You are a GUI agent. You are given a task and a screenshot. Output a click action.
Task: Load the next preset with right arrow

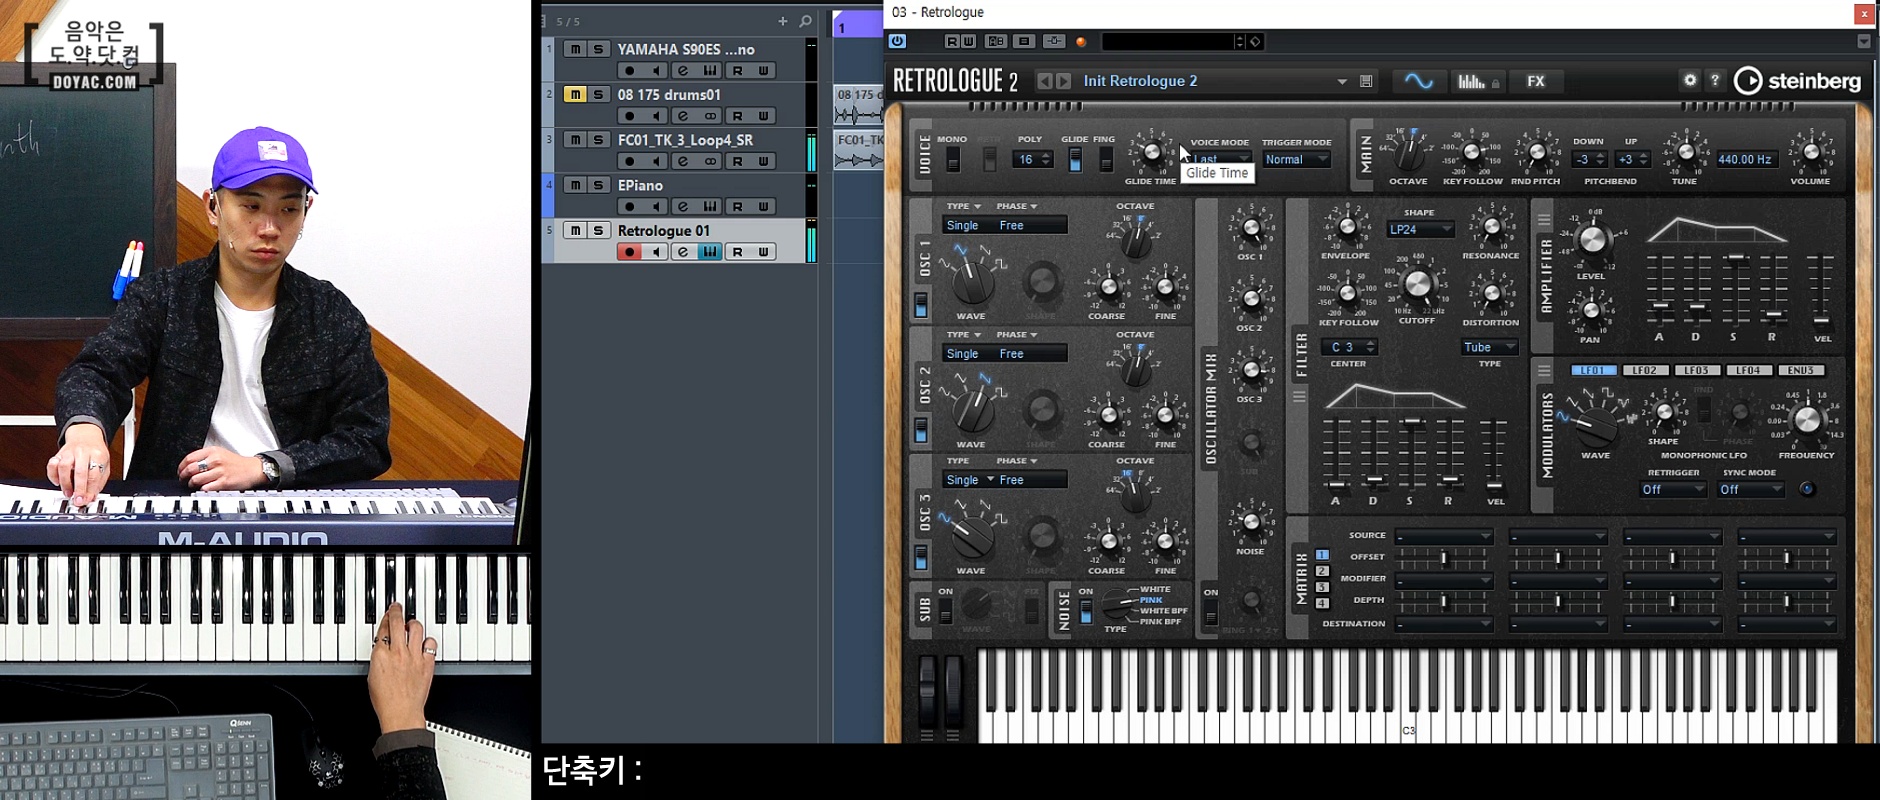pos(1063,81)
